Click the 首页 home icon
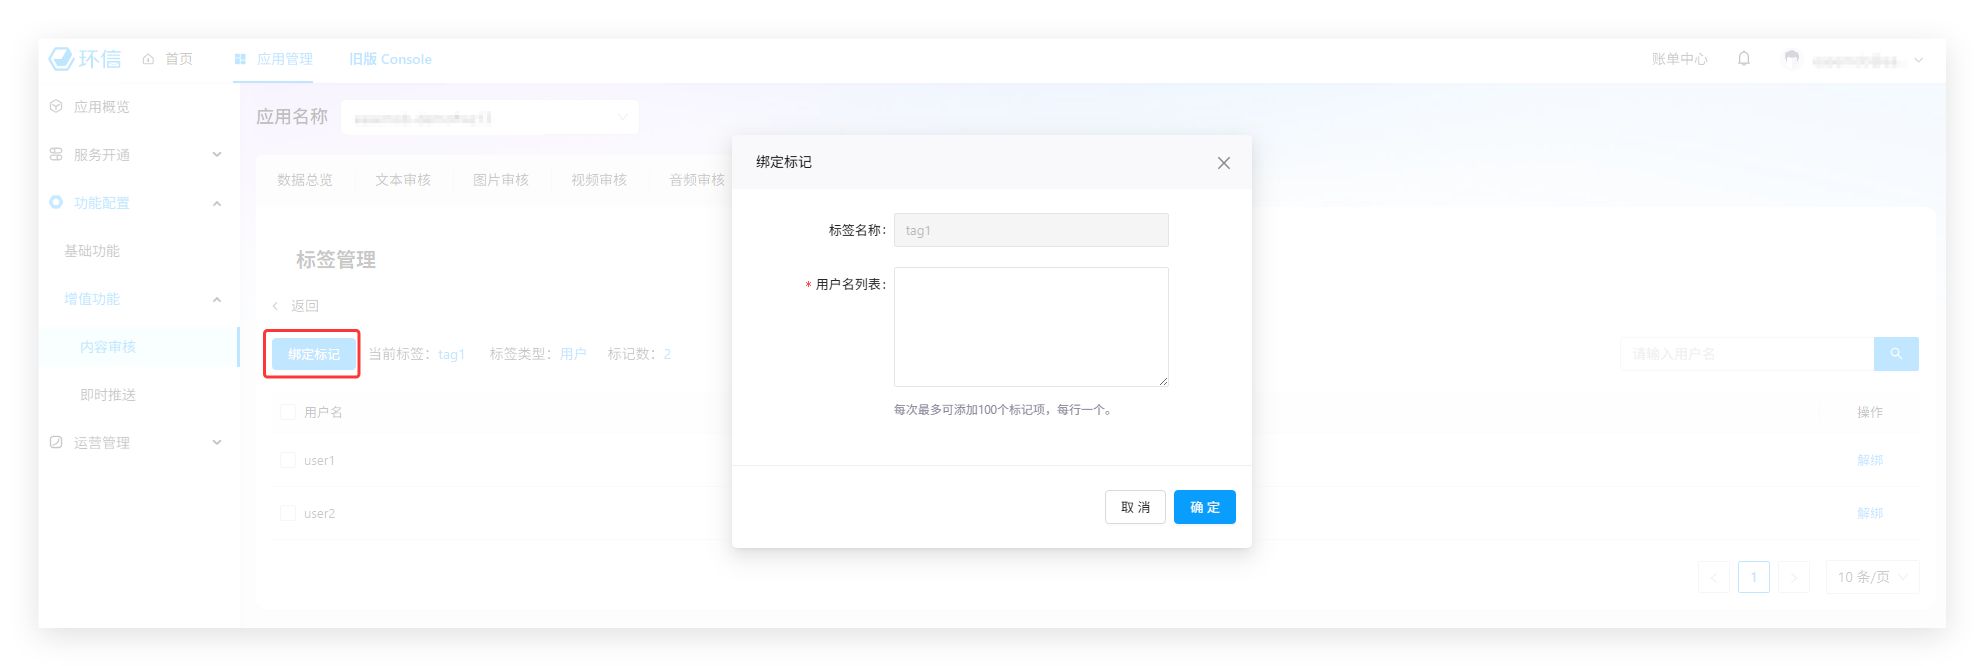 [149, 59]
